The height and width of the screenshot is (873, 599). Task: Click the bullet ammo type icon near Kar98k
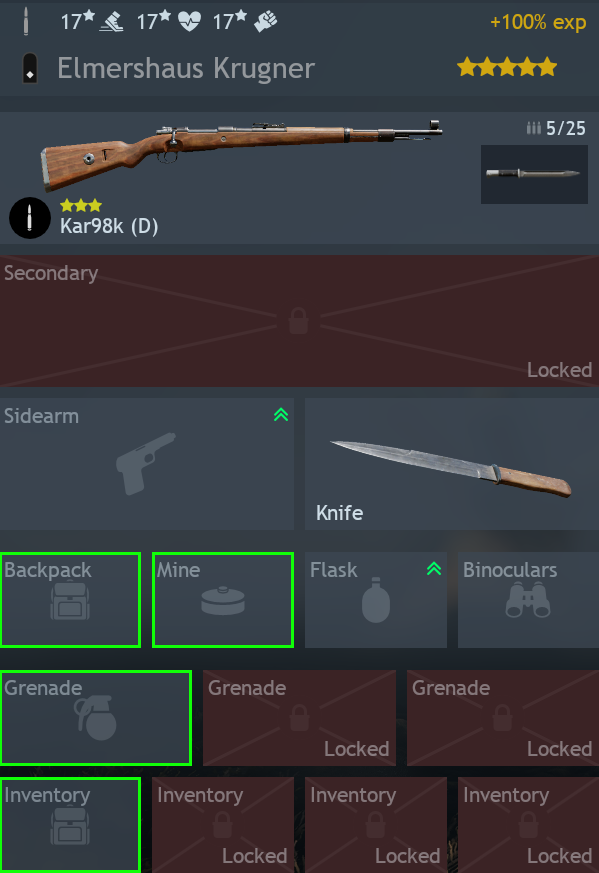pyautogui.click(x=30, y=218)
